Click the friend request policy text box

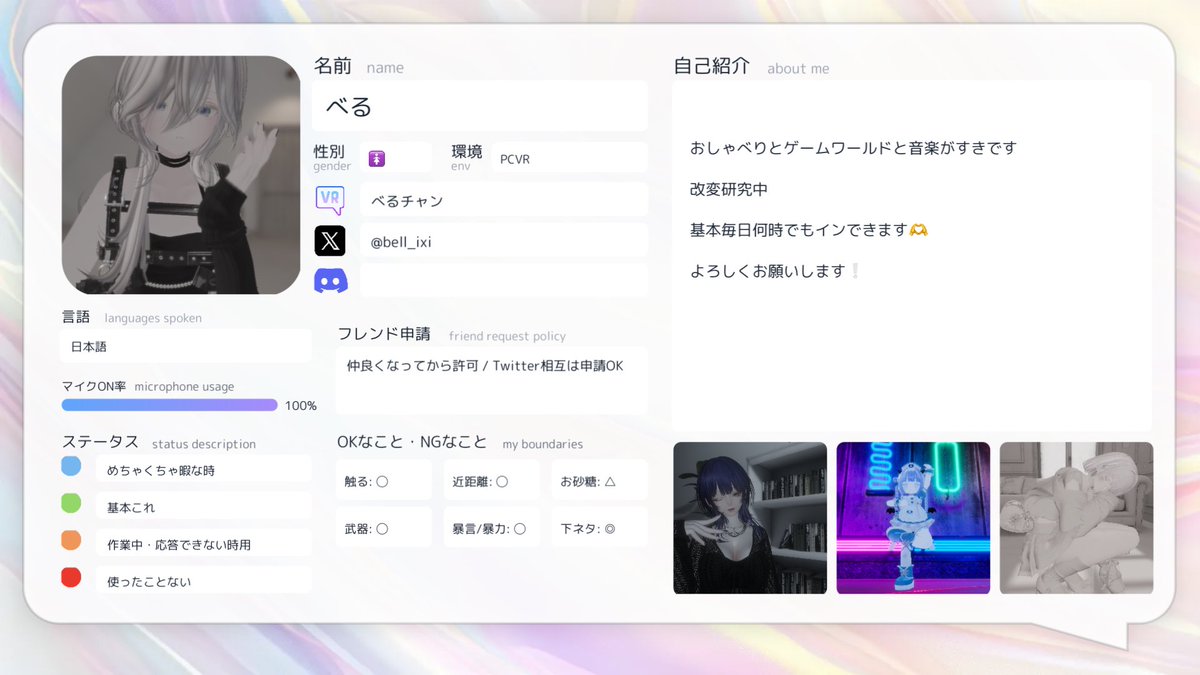click(x=491, y=381)
